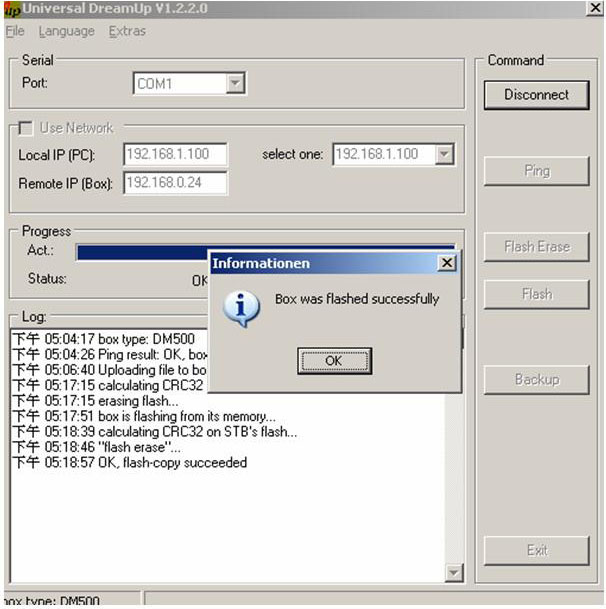Screen dimensions: 606x609
Task: Click the Local IP (PC) field
Action: pyautogui.click(x=175, y=154)
